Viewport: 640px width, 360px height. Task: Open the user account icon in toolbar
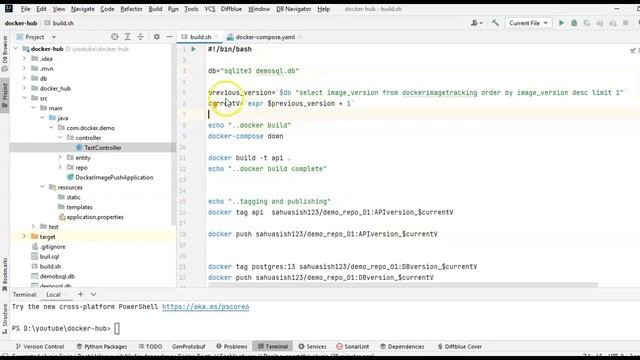pos(476,23)
